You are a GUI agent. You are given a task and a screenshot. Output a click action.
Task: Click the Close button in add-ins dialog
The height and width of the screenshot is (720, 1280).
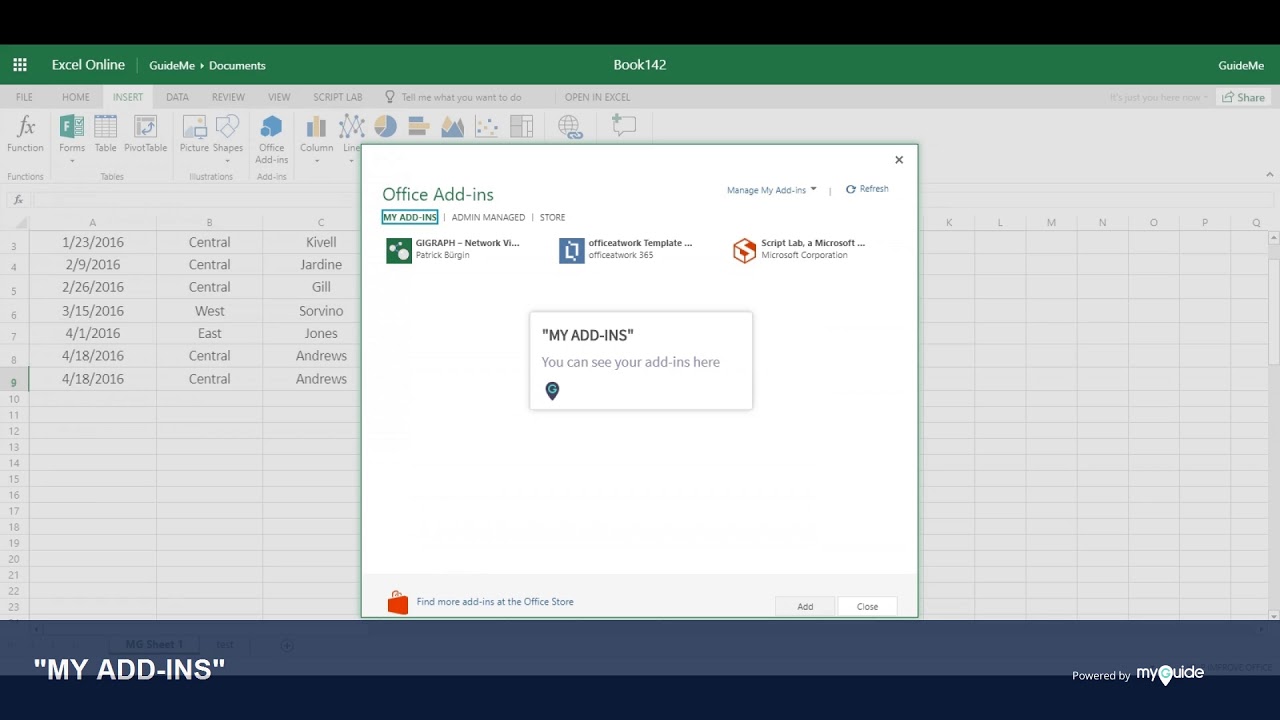[867, 607]
